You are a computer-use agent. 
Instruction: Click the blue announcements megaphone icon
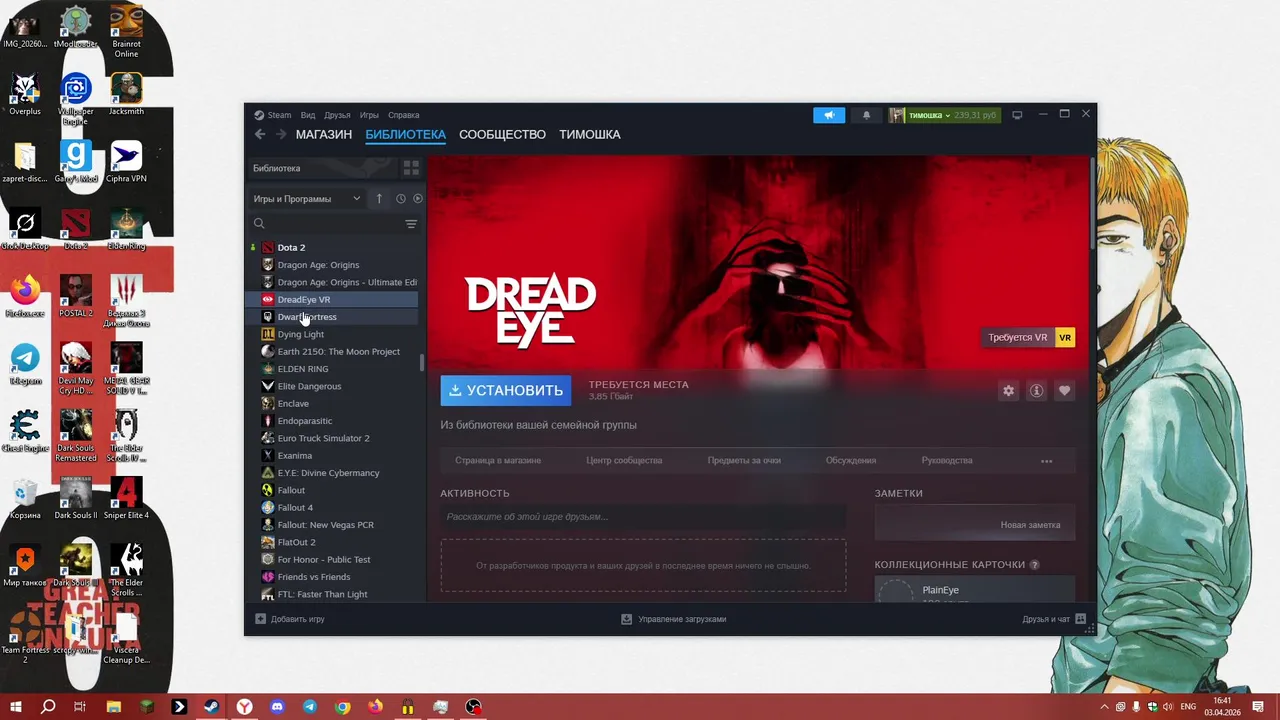coord(829,115)
